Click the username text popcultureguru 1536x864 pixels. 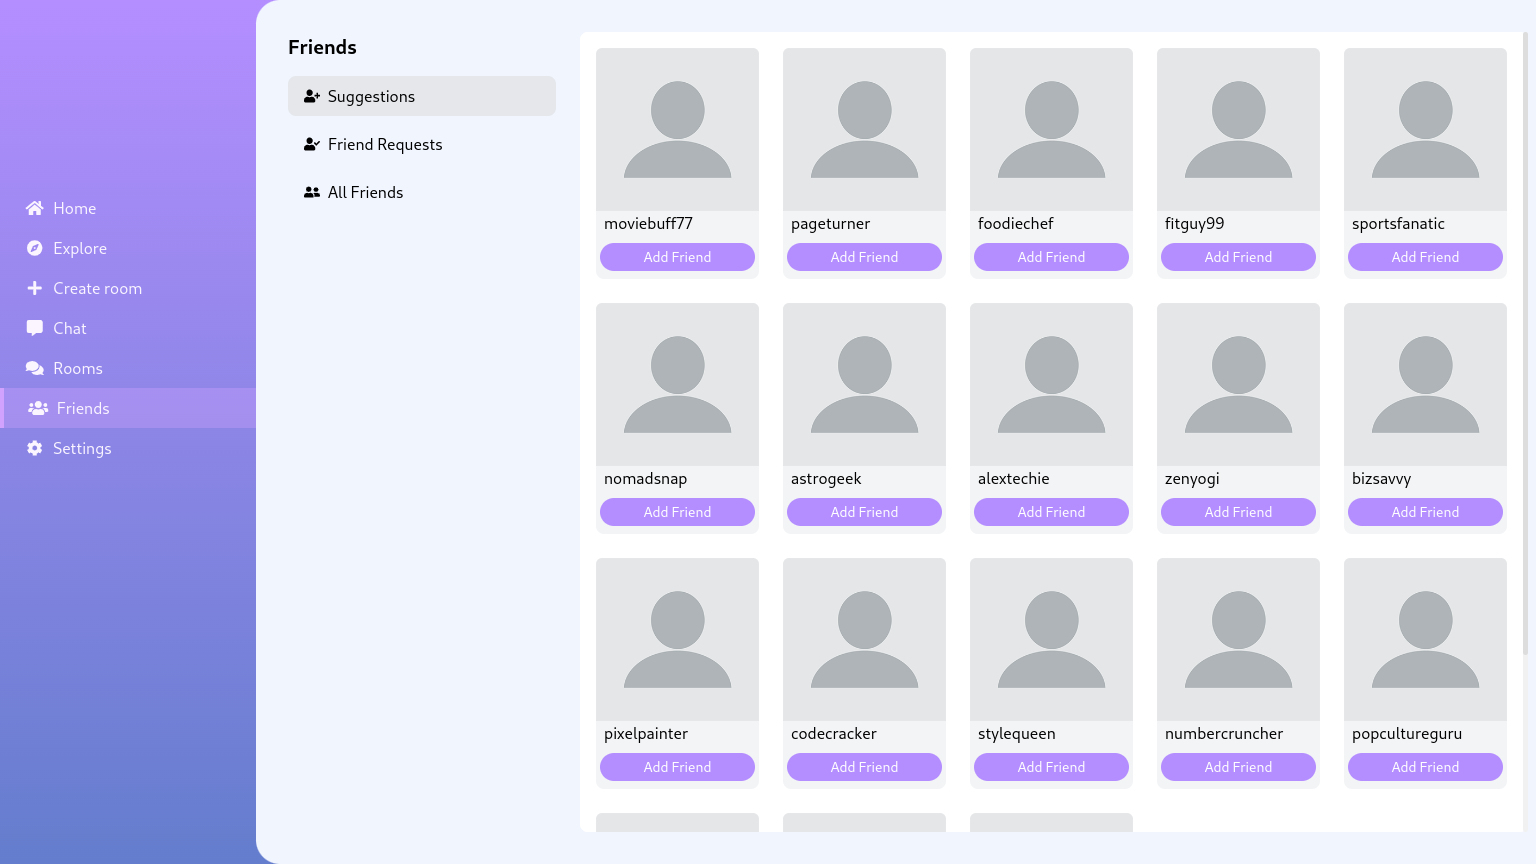(x=1407, y=734)
